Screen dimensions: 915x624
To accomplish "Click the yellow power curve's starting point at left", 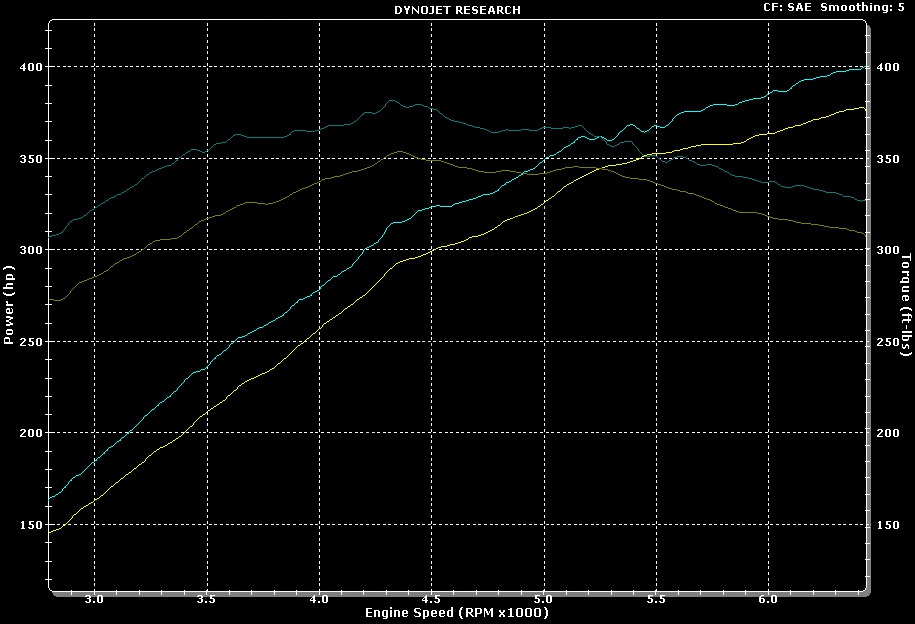I will pos(50,531).
